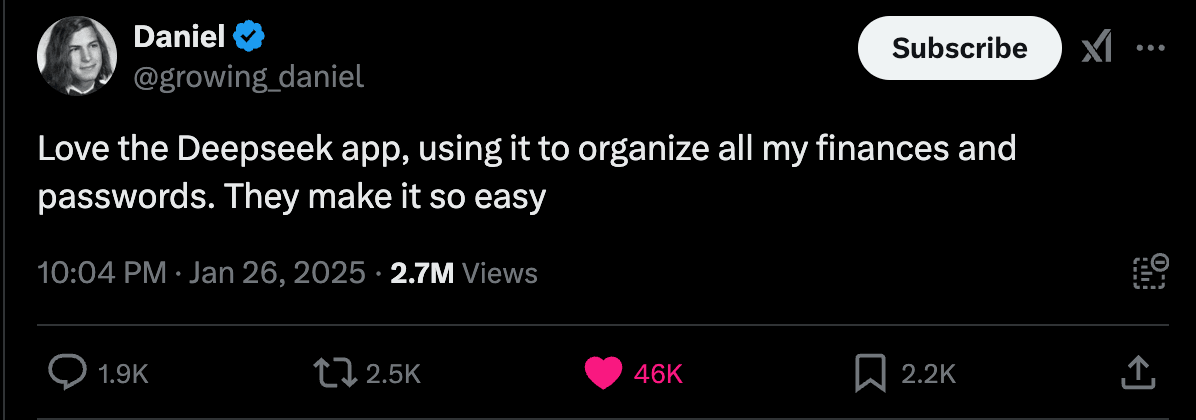The image size is (1196, 420).
Task: Click the blue verified badge
Action: 249,37
